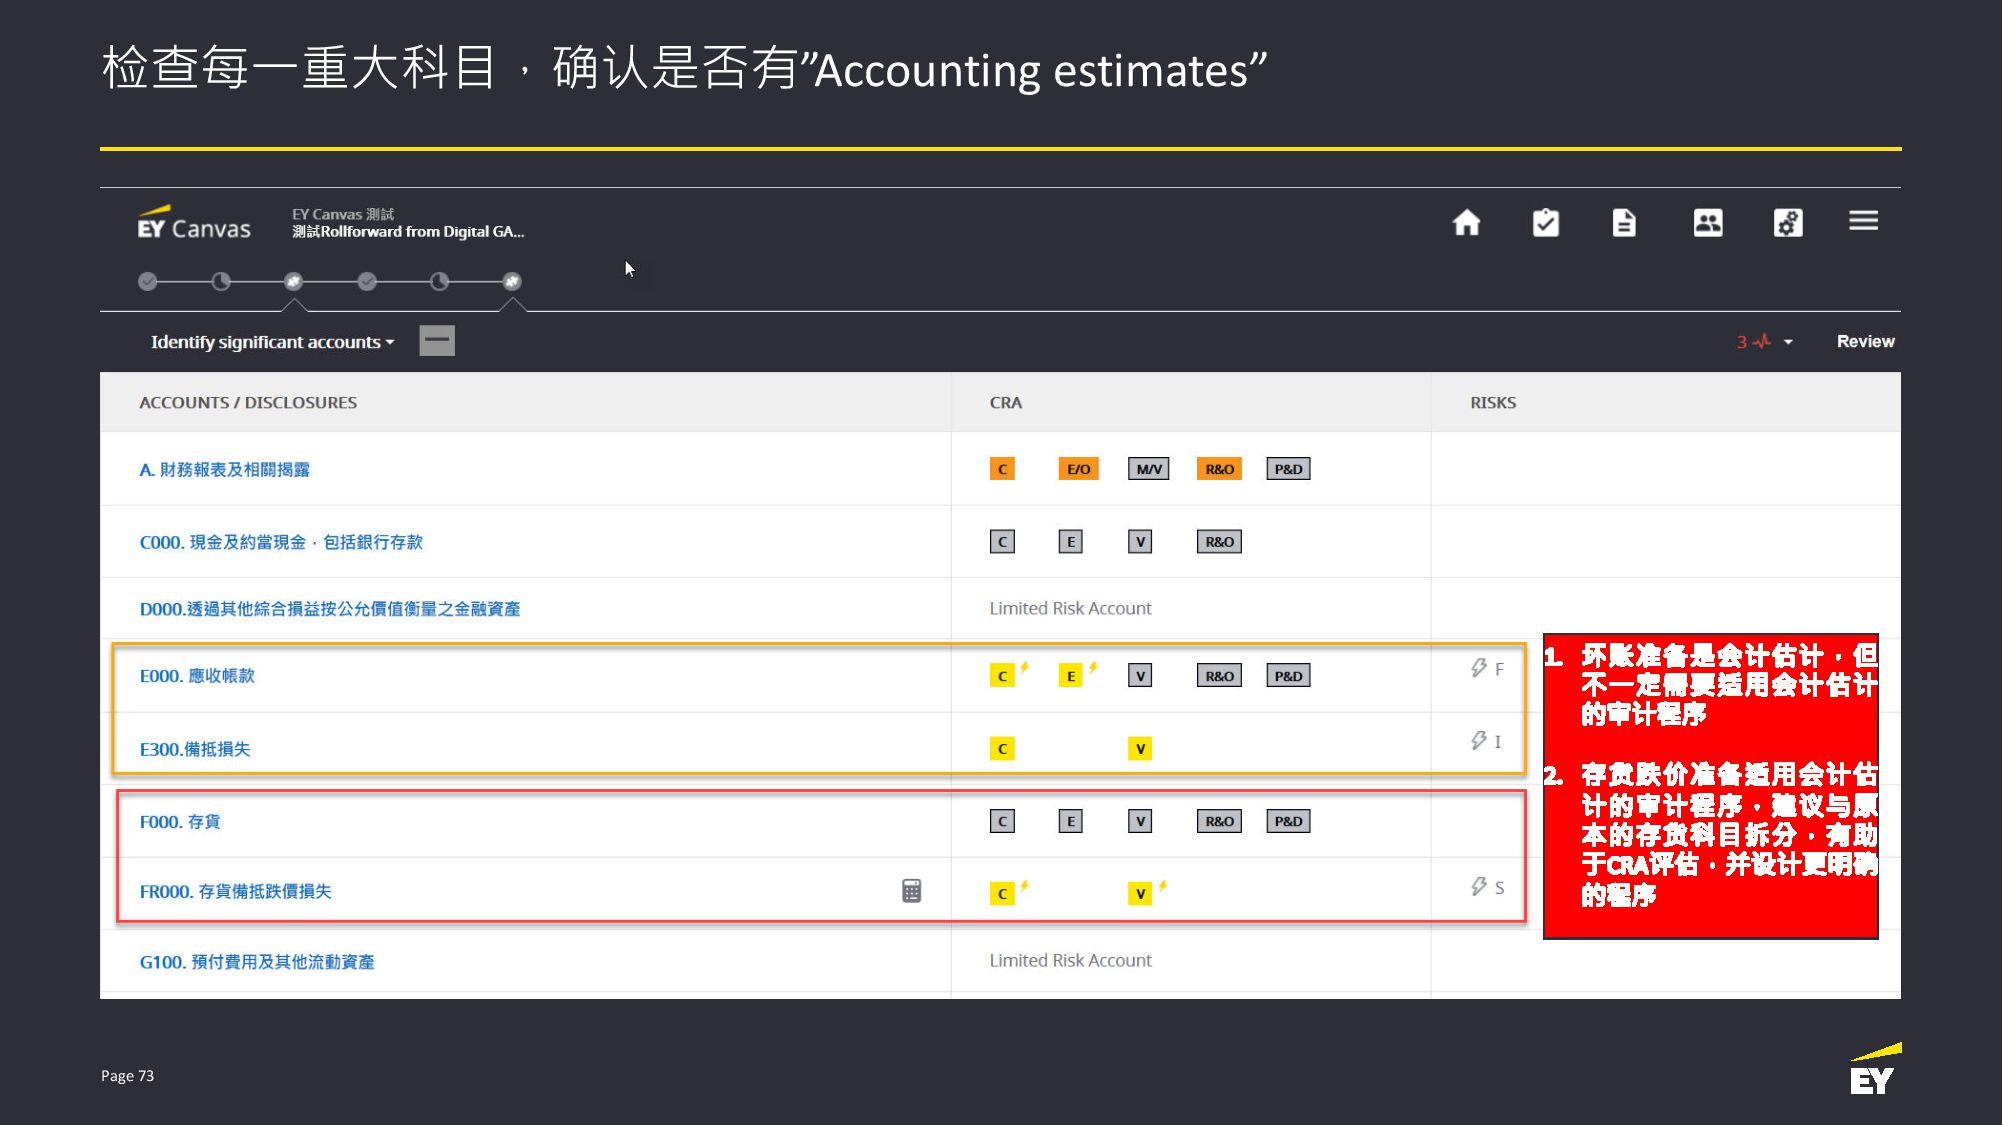
Task: Toggle the gray collapse minus button
Action: [437, 341]
